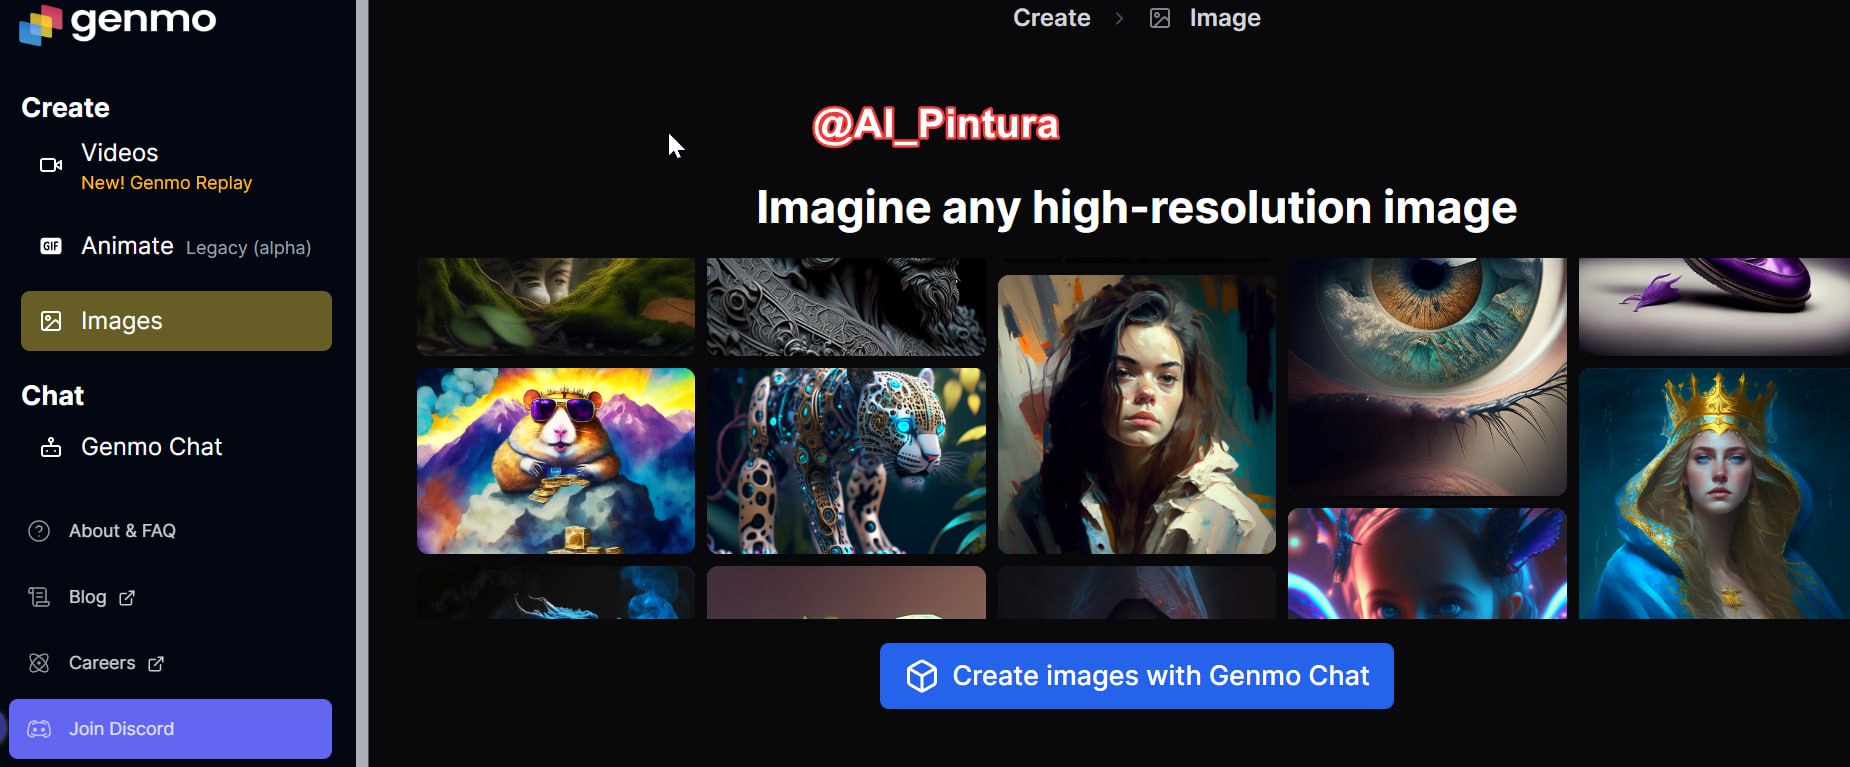This screenshot has width=1850, height=767.
Task: Open Videos in the Create menu
Action: (120, 153)
